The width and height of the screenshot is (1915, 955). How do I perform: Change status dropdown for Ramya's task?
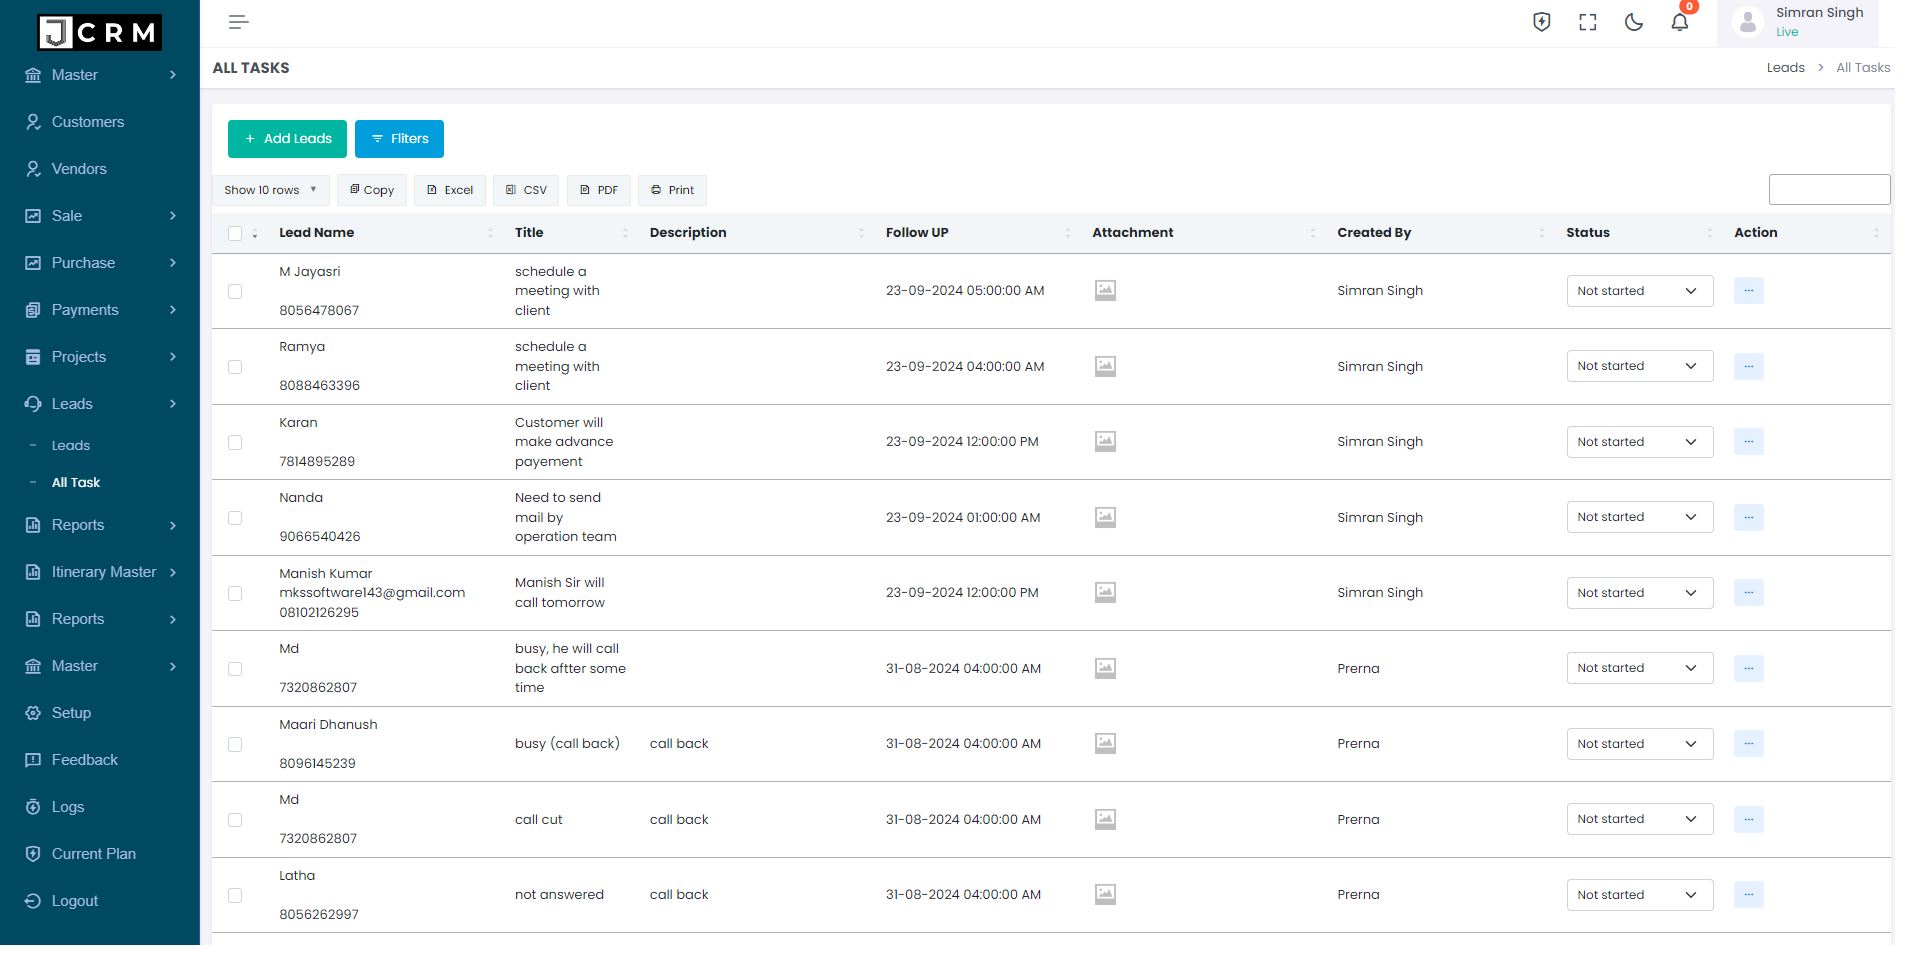pos(1639,366)
